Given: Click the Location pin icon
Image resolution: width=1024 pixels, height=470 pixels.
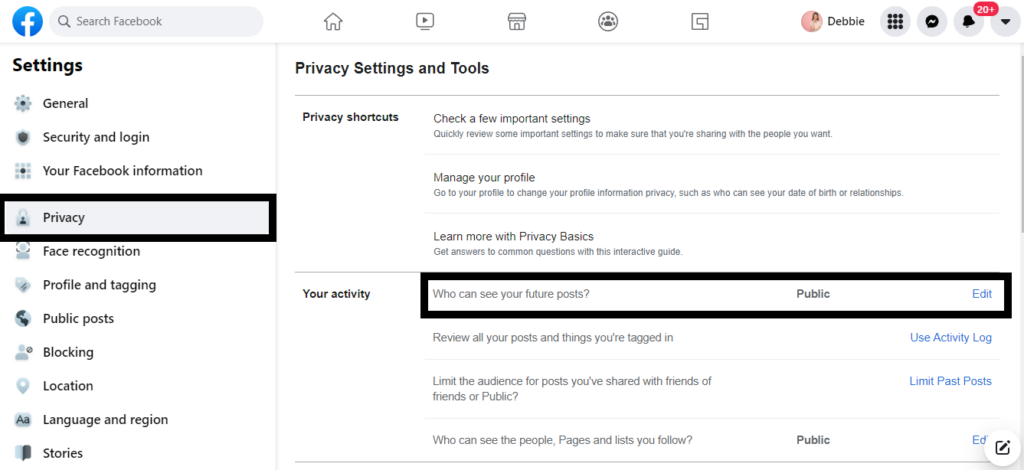Looking at the screenshot, I should pyautogui.click(x=23, y=386).
